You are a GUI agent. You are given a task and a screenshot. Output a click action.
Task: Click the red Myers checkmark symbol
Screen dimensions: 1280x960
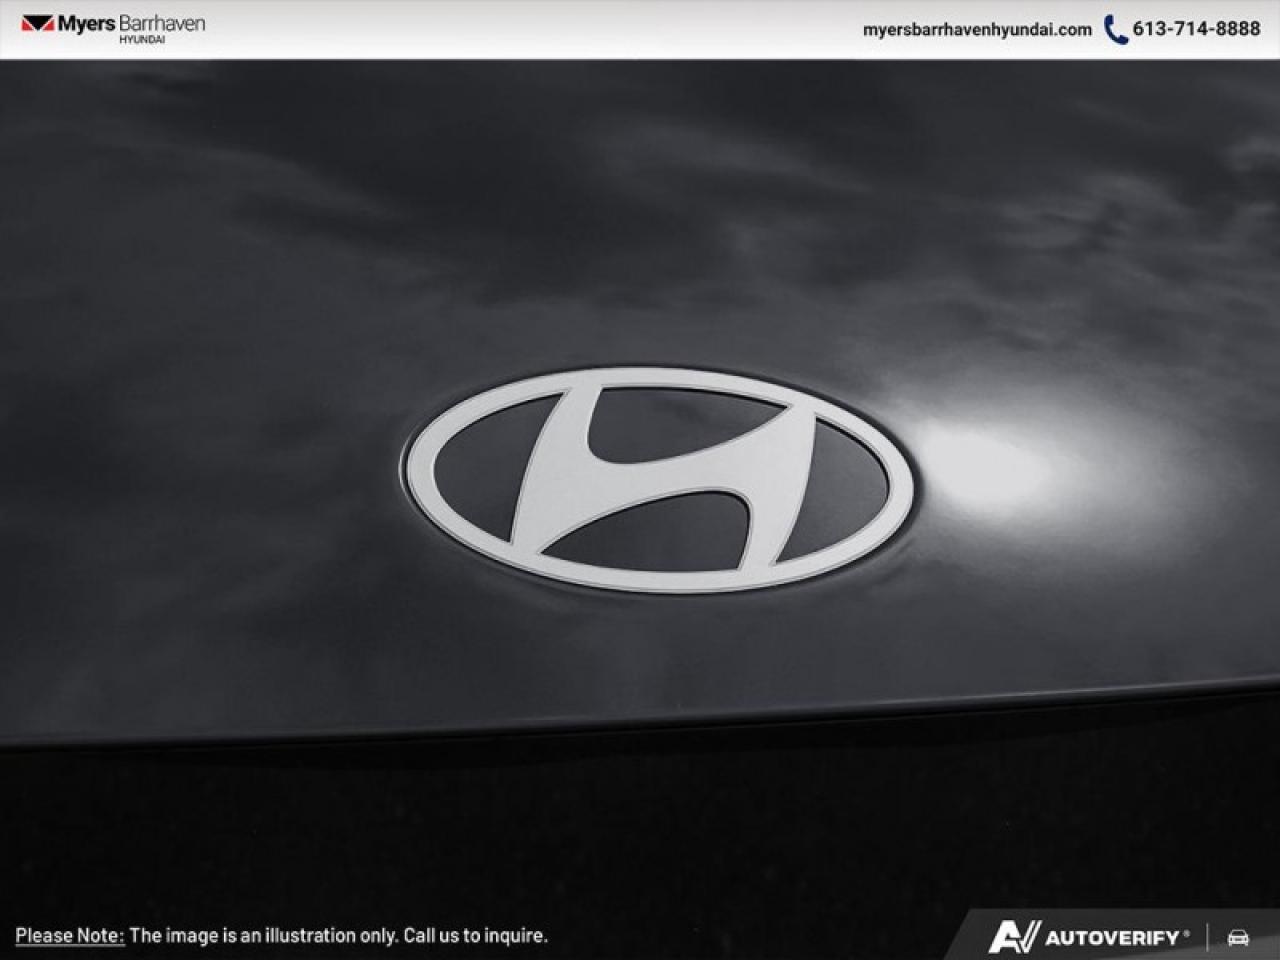click(x=39, y=23)
